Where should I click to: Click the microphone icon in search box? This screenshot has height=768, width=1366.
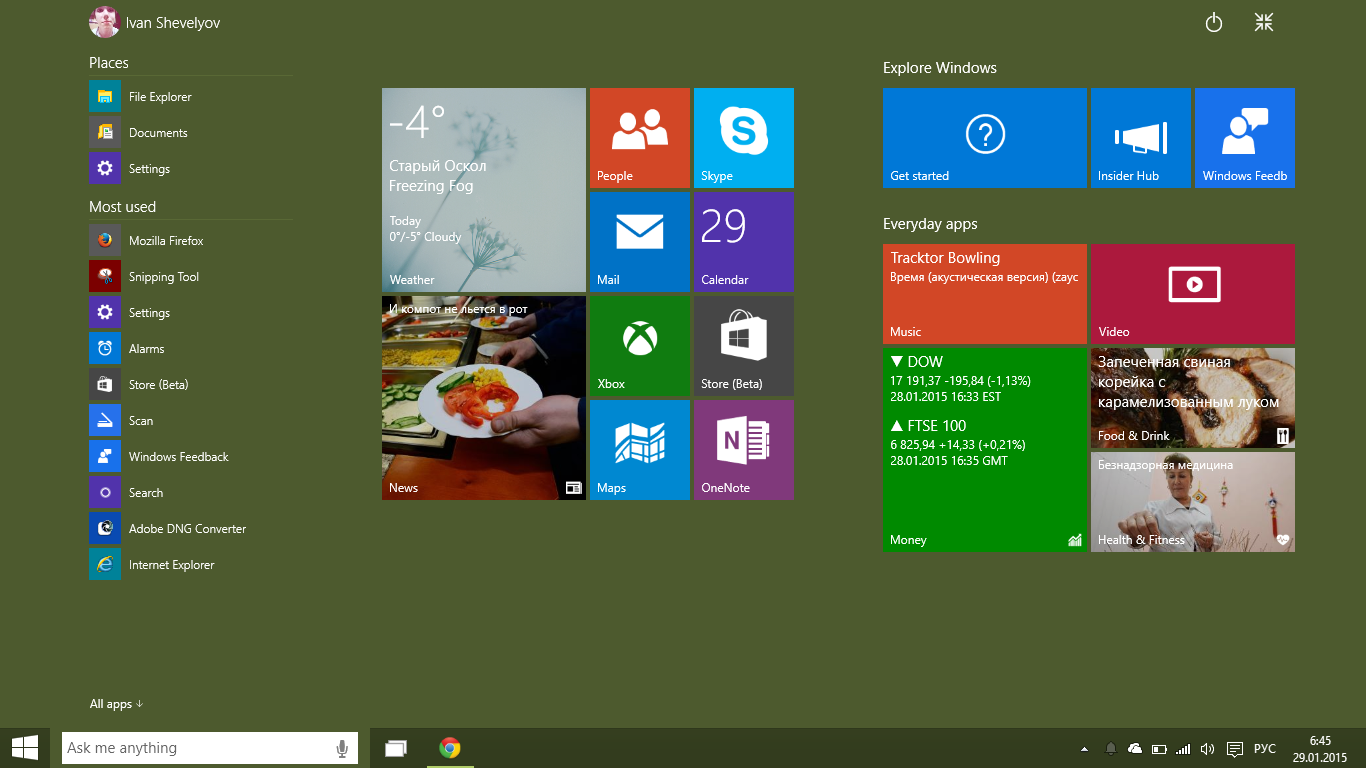click(342, 748)
